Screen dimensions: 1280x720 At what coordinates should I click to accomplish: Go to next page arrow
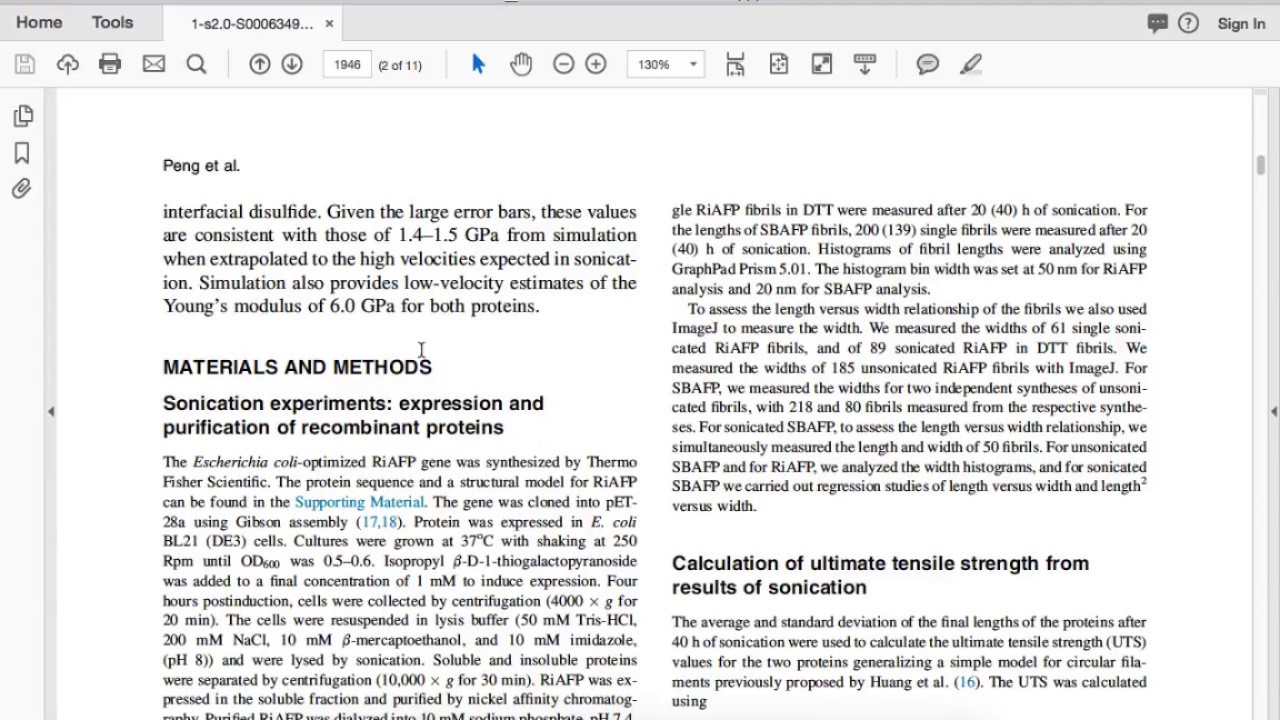tap(292, 64)
